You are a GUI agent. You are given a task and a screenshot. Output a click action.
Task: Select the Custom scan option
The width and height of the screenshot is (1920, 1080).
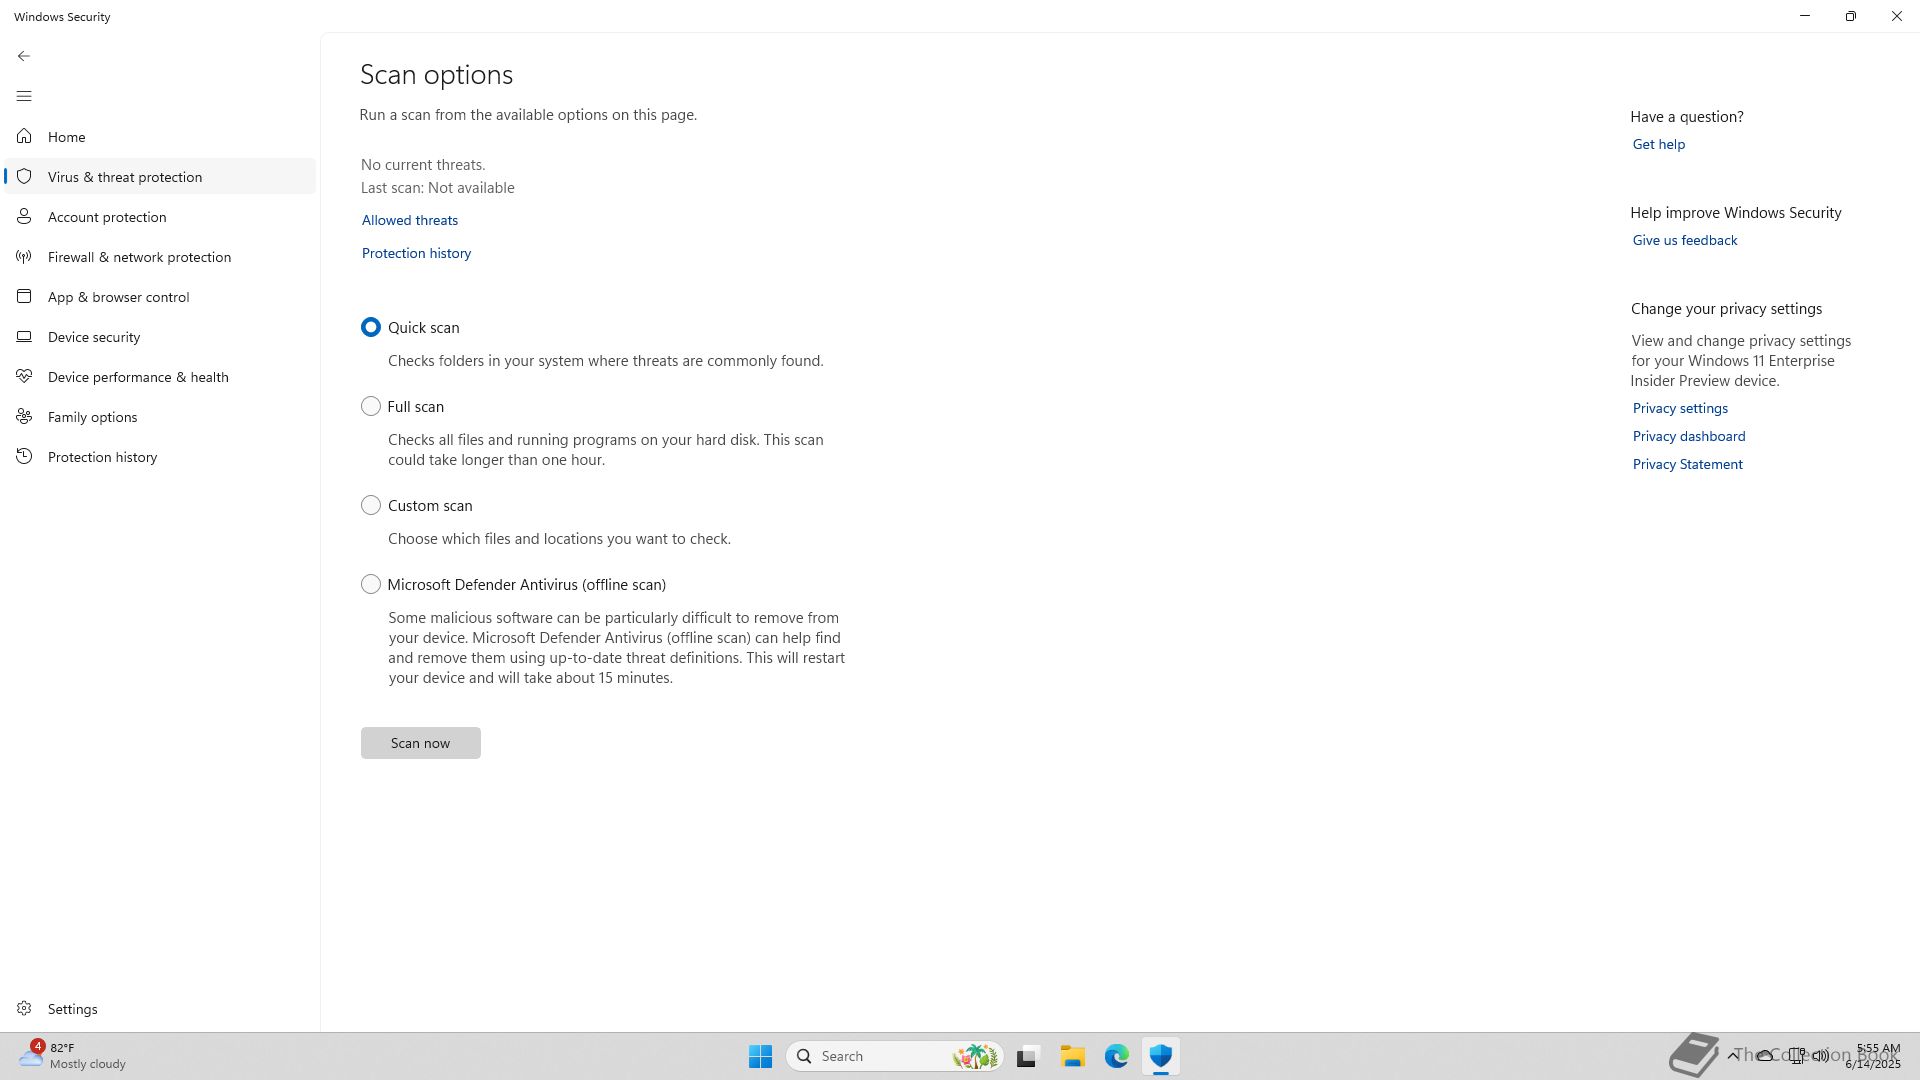coord(371,505)
